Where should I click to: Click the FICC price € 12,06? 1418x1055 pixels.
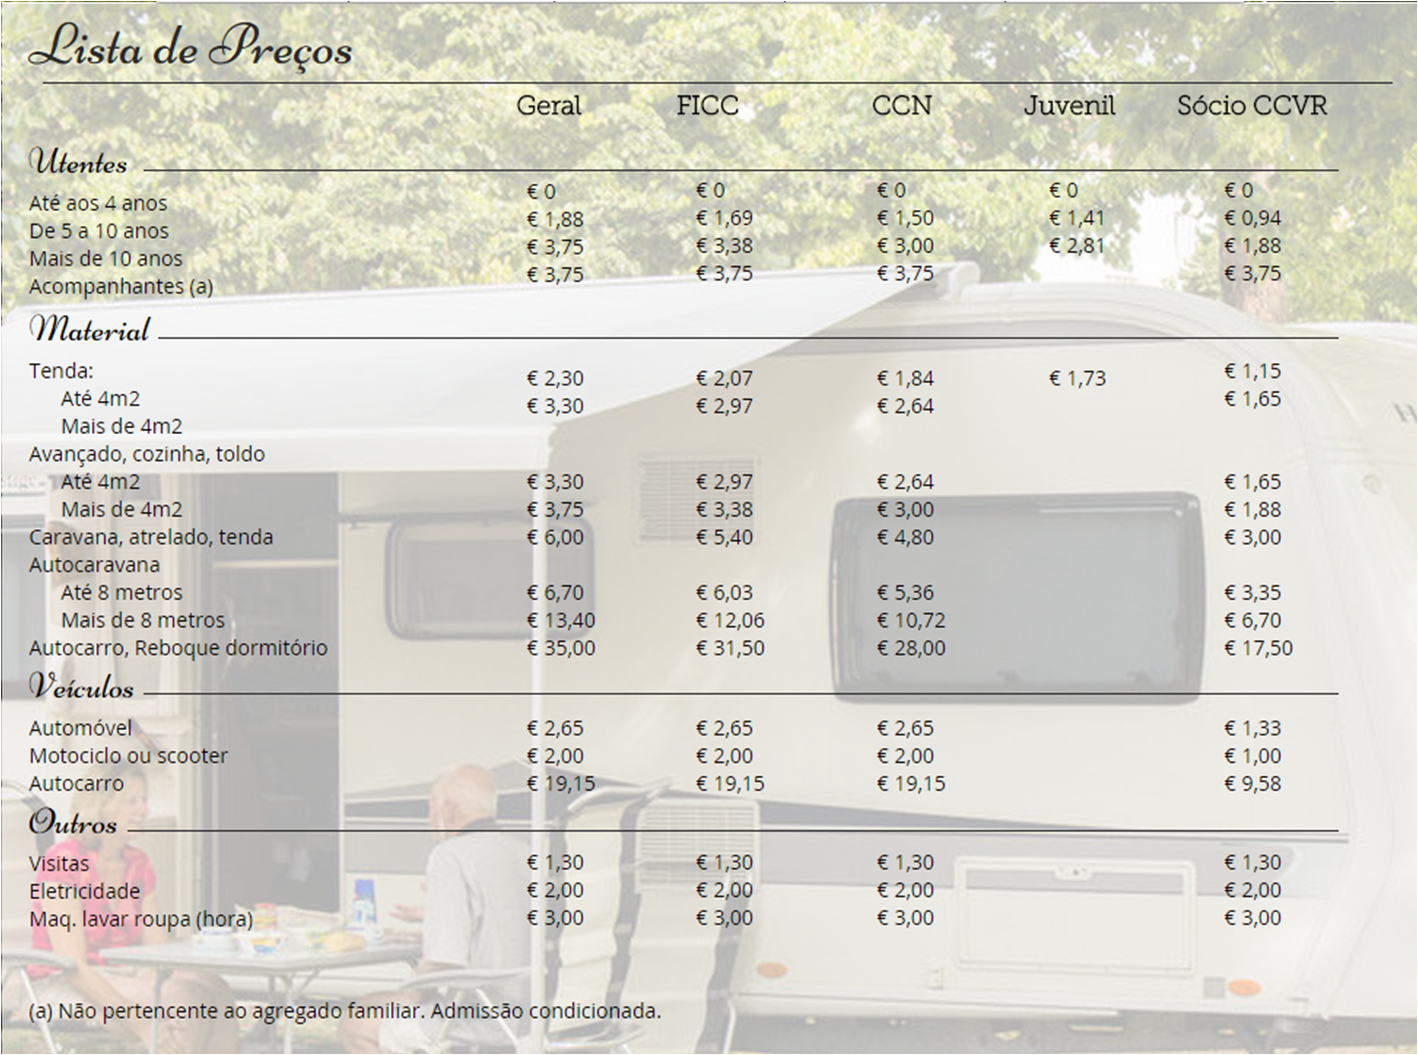[730, 621]
